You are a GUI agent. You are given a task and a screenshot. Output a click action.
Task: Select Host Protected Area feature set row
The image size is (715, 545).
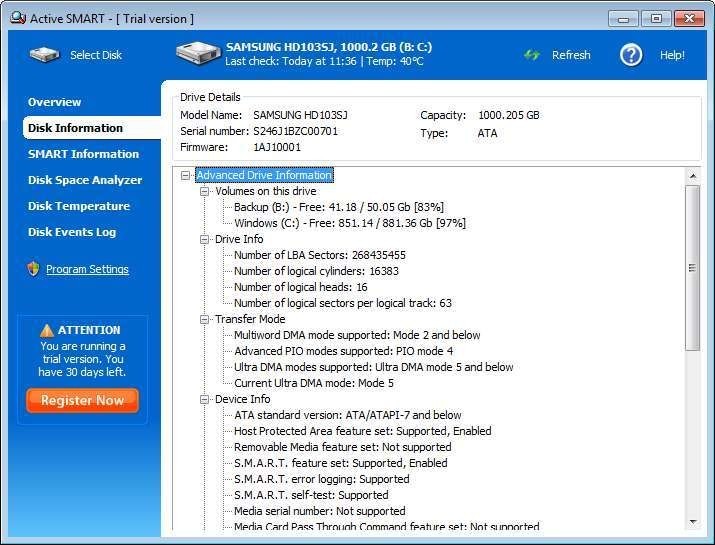[x=363, y=431]
